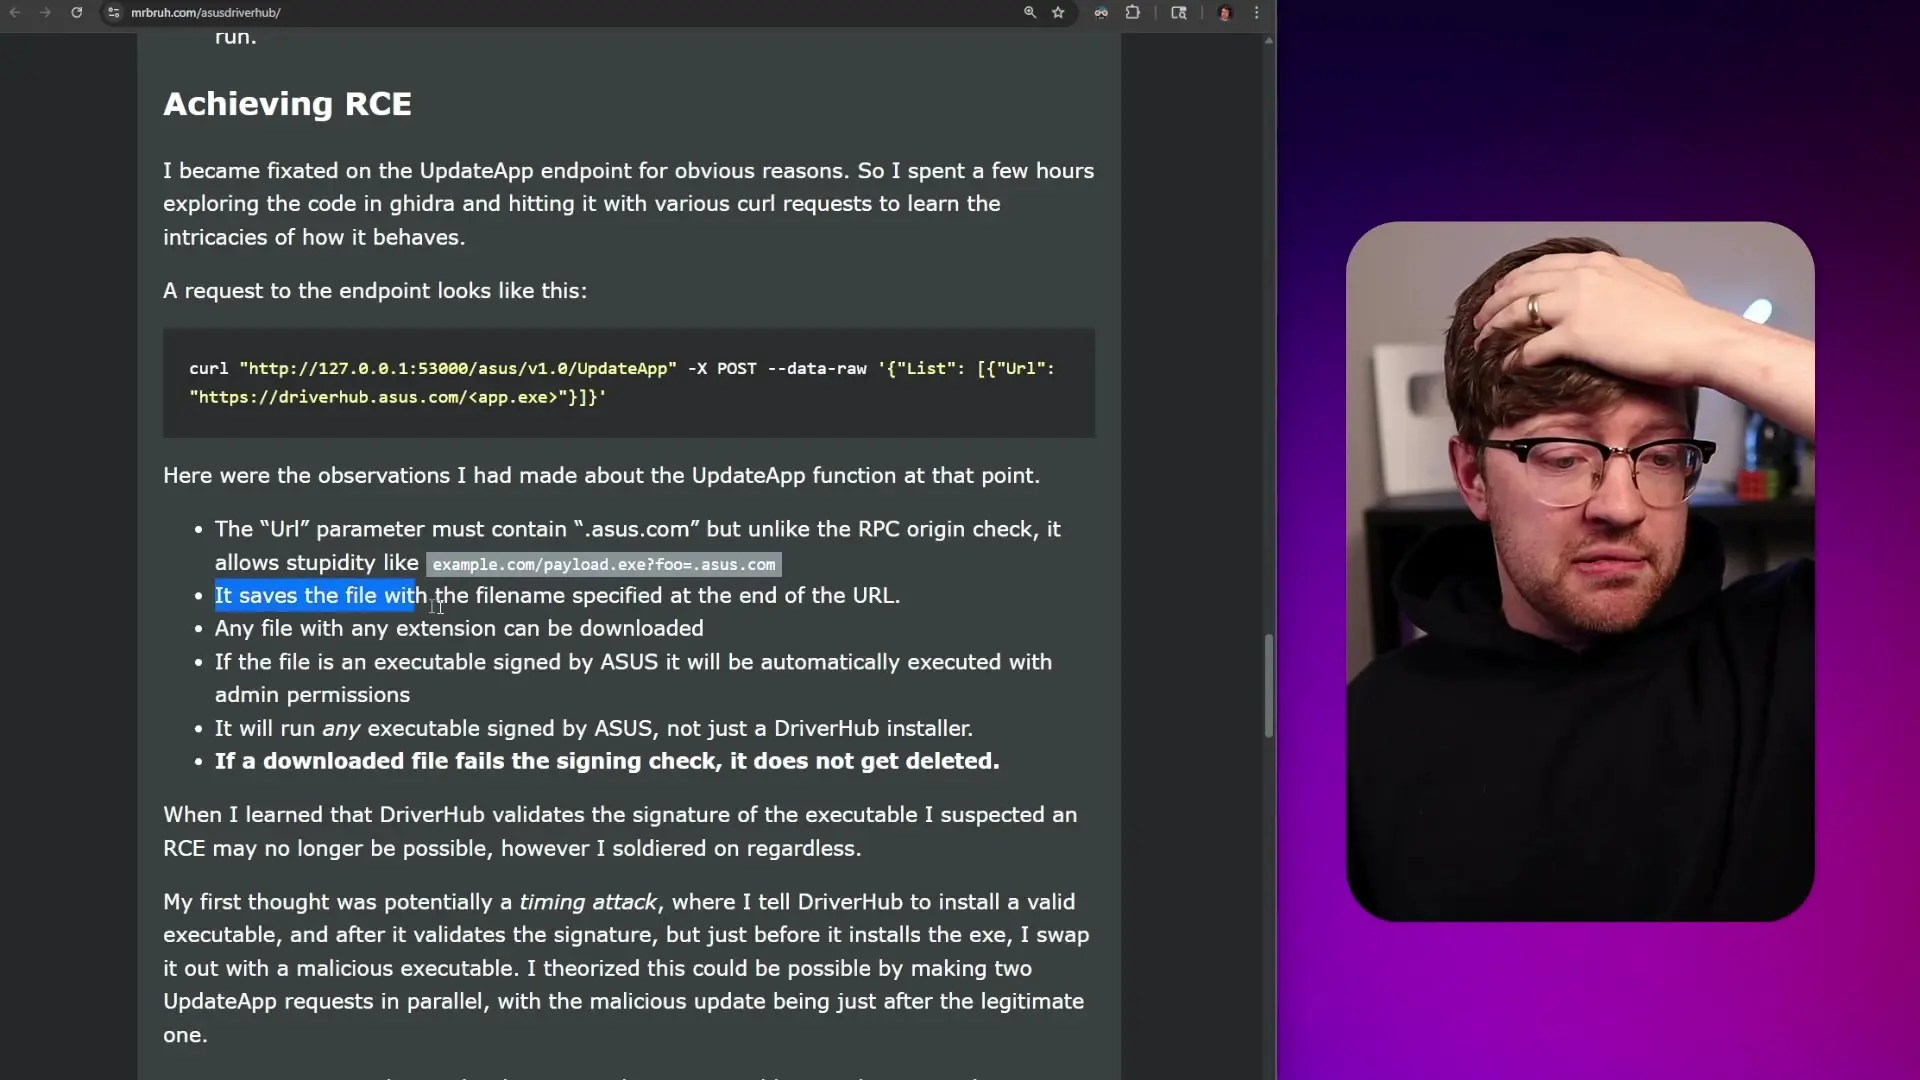Go back using the browser back arrow
The width and height of the screenshot is (1920, 1080).
(15, 13)
